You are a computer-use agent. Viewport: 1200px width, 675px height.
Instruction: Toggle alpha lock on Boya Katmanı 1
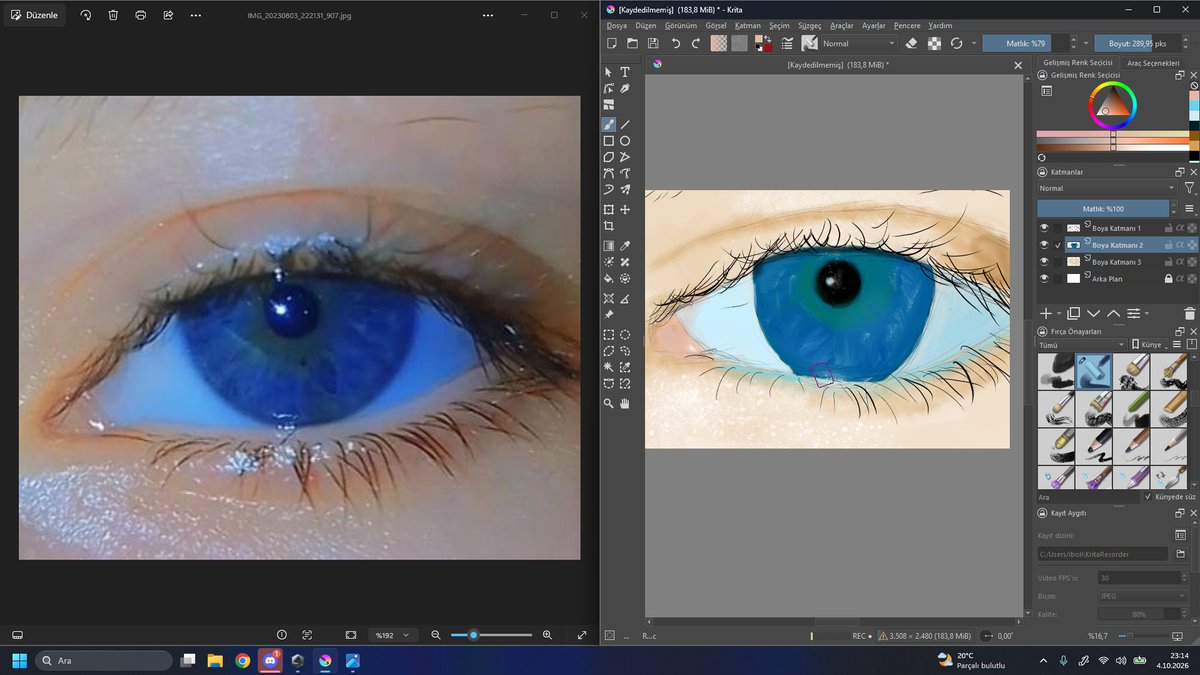click(1180, 228)
